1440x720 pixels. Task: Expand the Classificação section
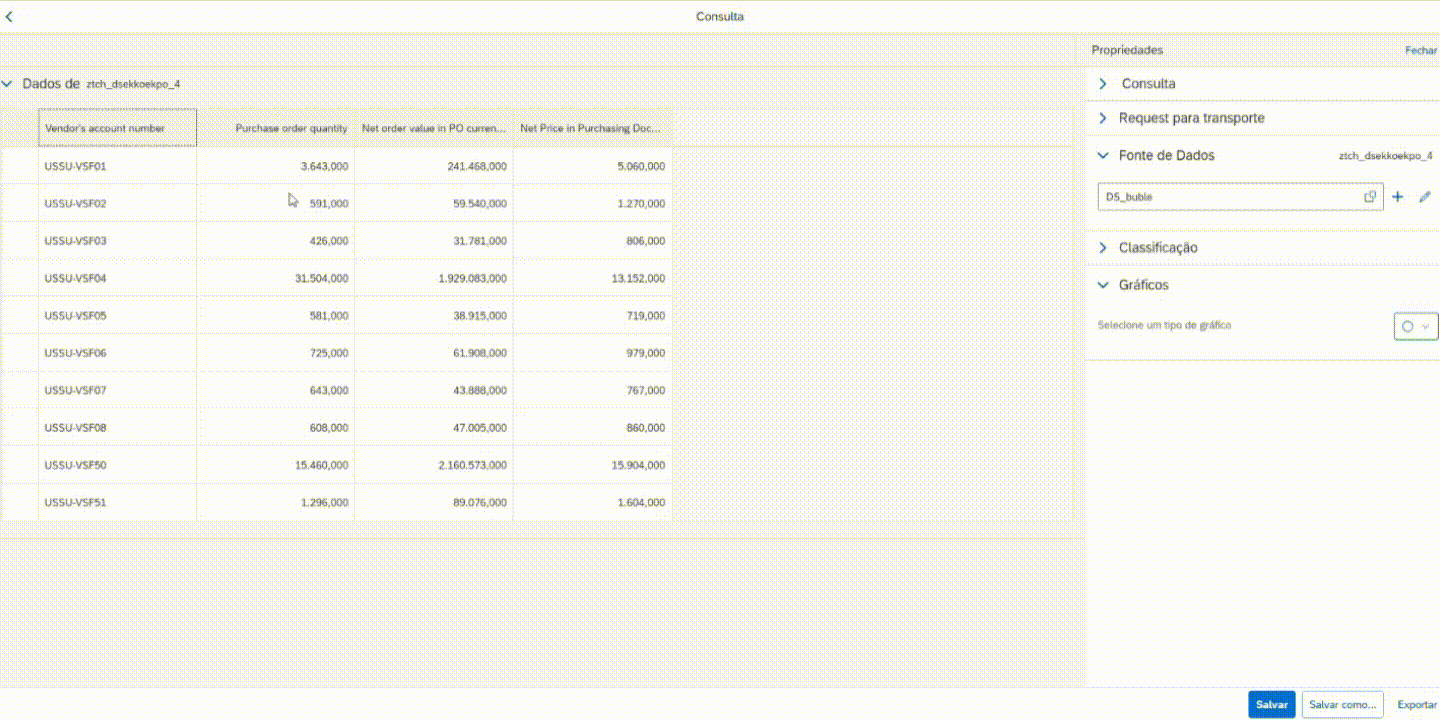[1103, 248]
